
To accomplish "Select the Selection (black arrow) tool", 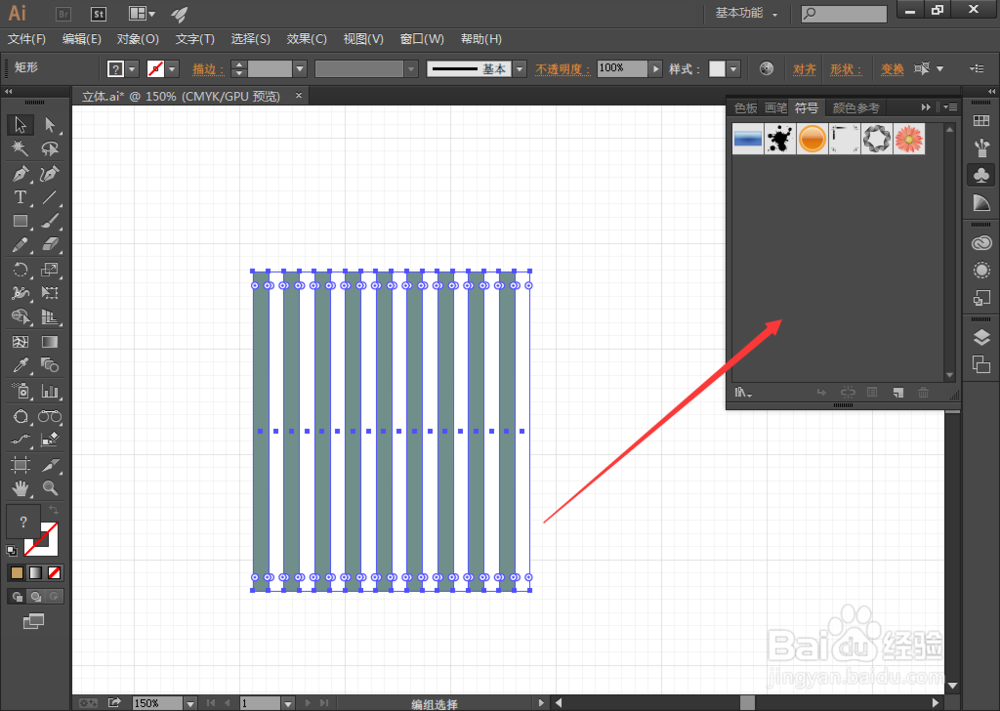I will tap(20, 124).
